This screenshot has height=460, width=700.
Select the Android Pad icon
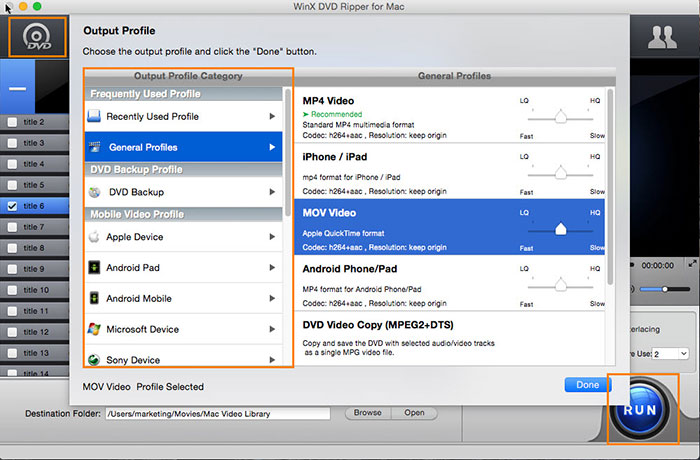pos(94,268)
